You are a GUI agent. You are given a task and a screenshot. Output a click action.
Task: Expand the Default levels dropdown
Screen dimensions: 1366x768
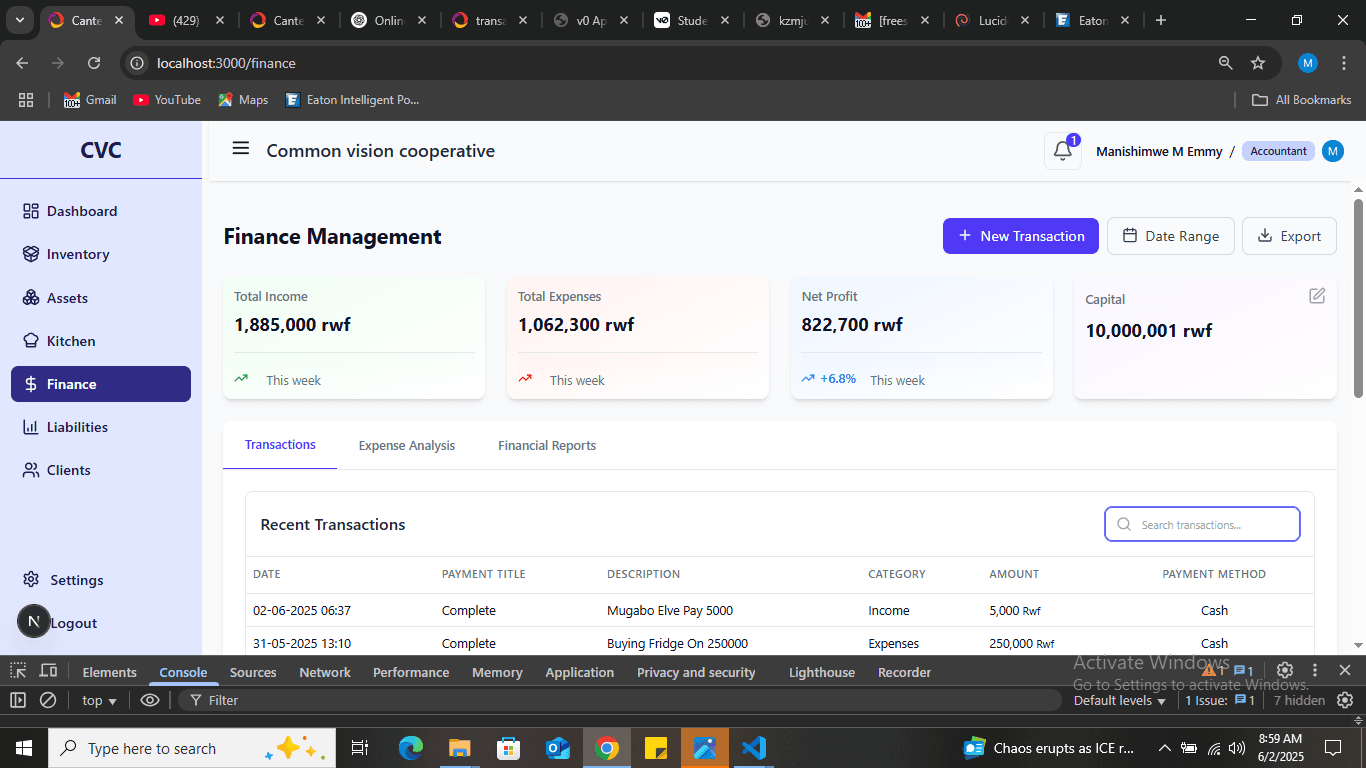[1120, 701]
